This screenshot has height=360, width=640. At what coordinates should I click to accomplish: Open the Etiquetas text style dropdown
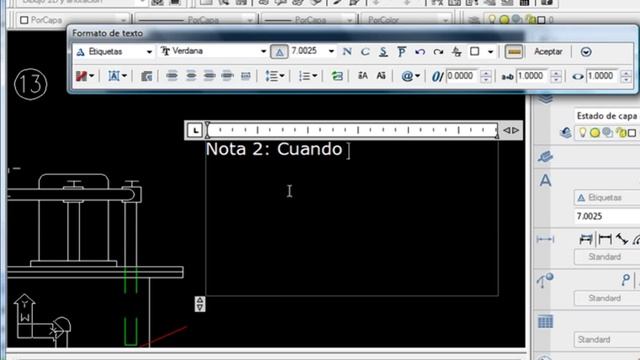114,51
